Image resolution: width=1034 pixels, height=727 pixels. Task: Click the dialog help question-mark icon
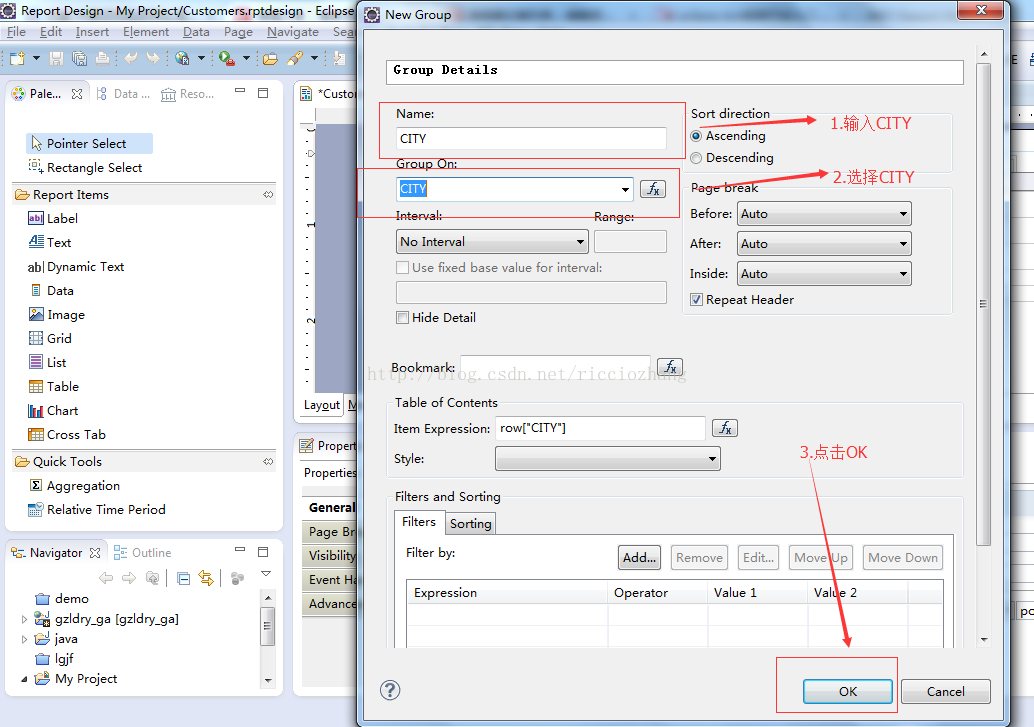390,690
